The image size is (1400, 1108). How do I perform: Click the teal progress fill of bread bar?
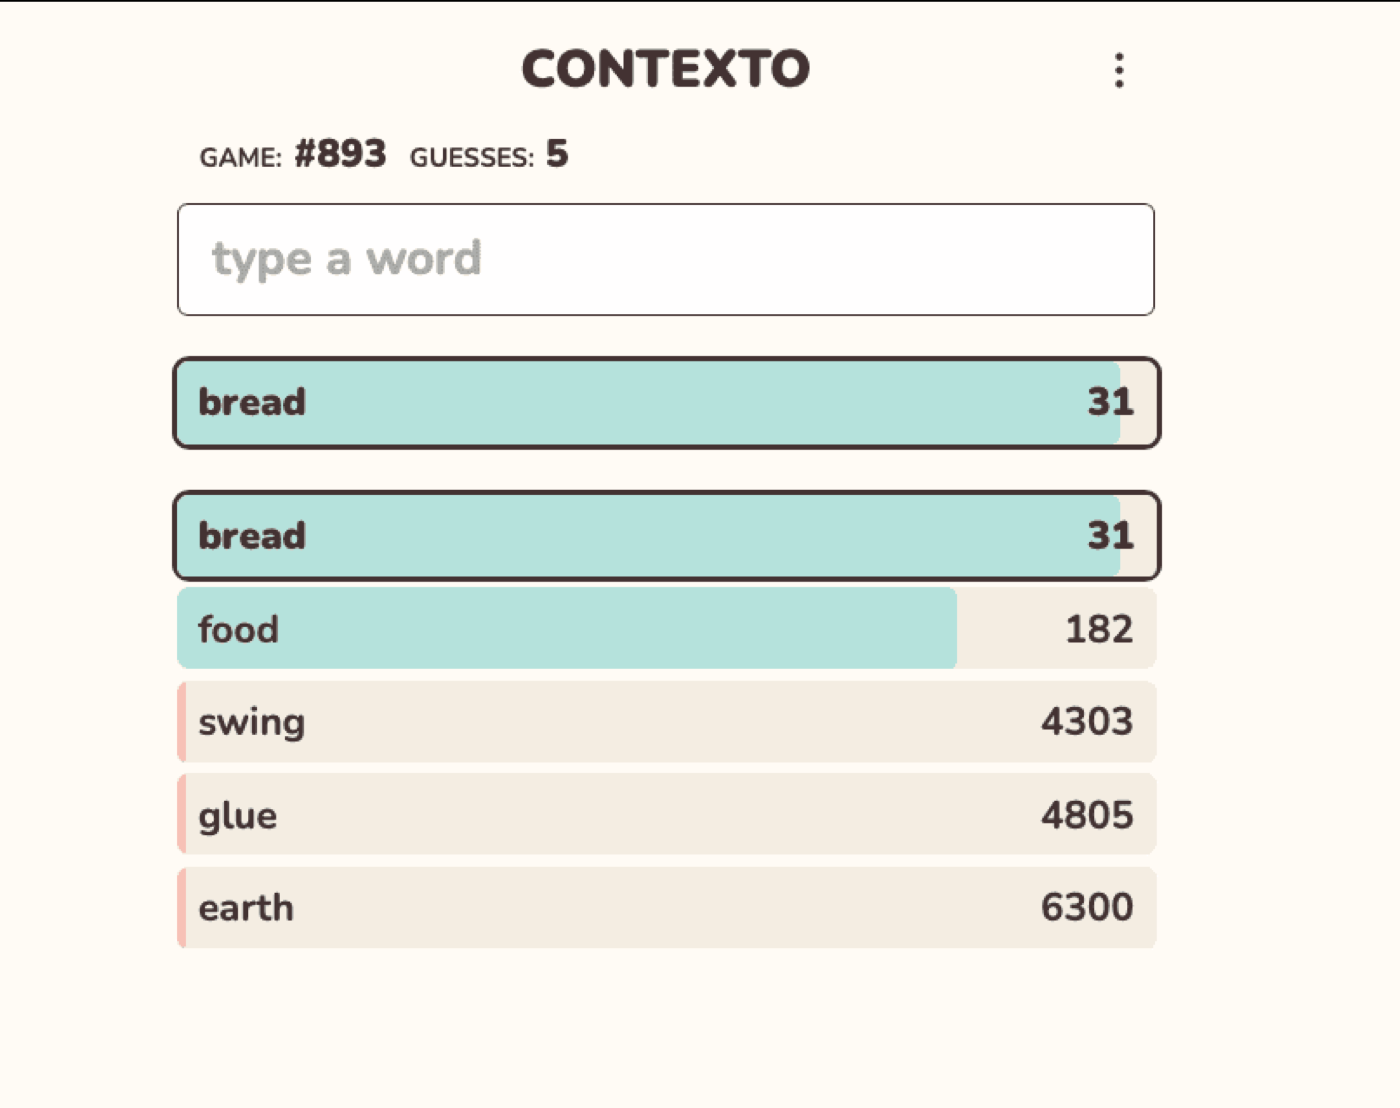pyautogui.click(x=600, y=402)
